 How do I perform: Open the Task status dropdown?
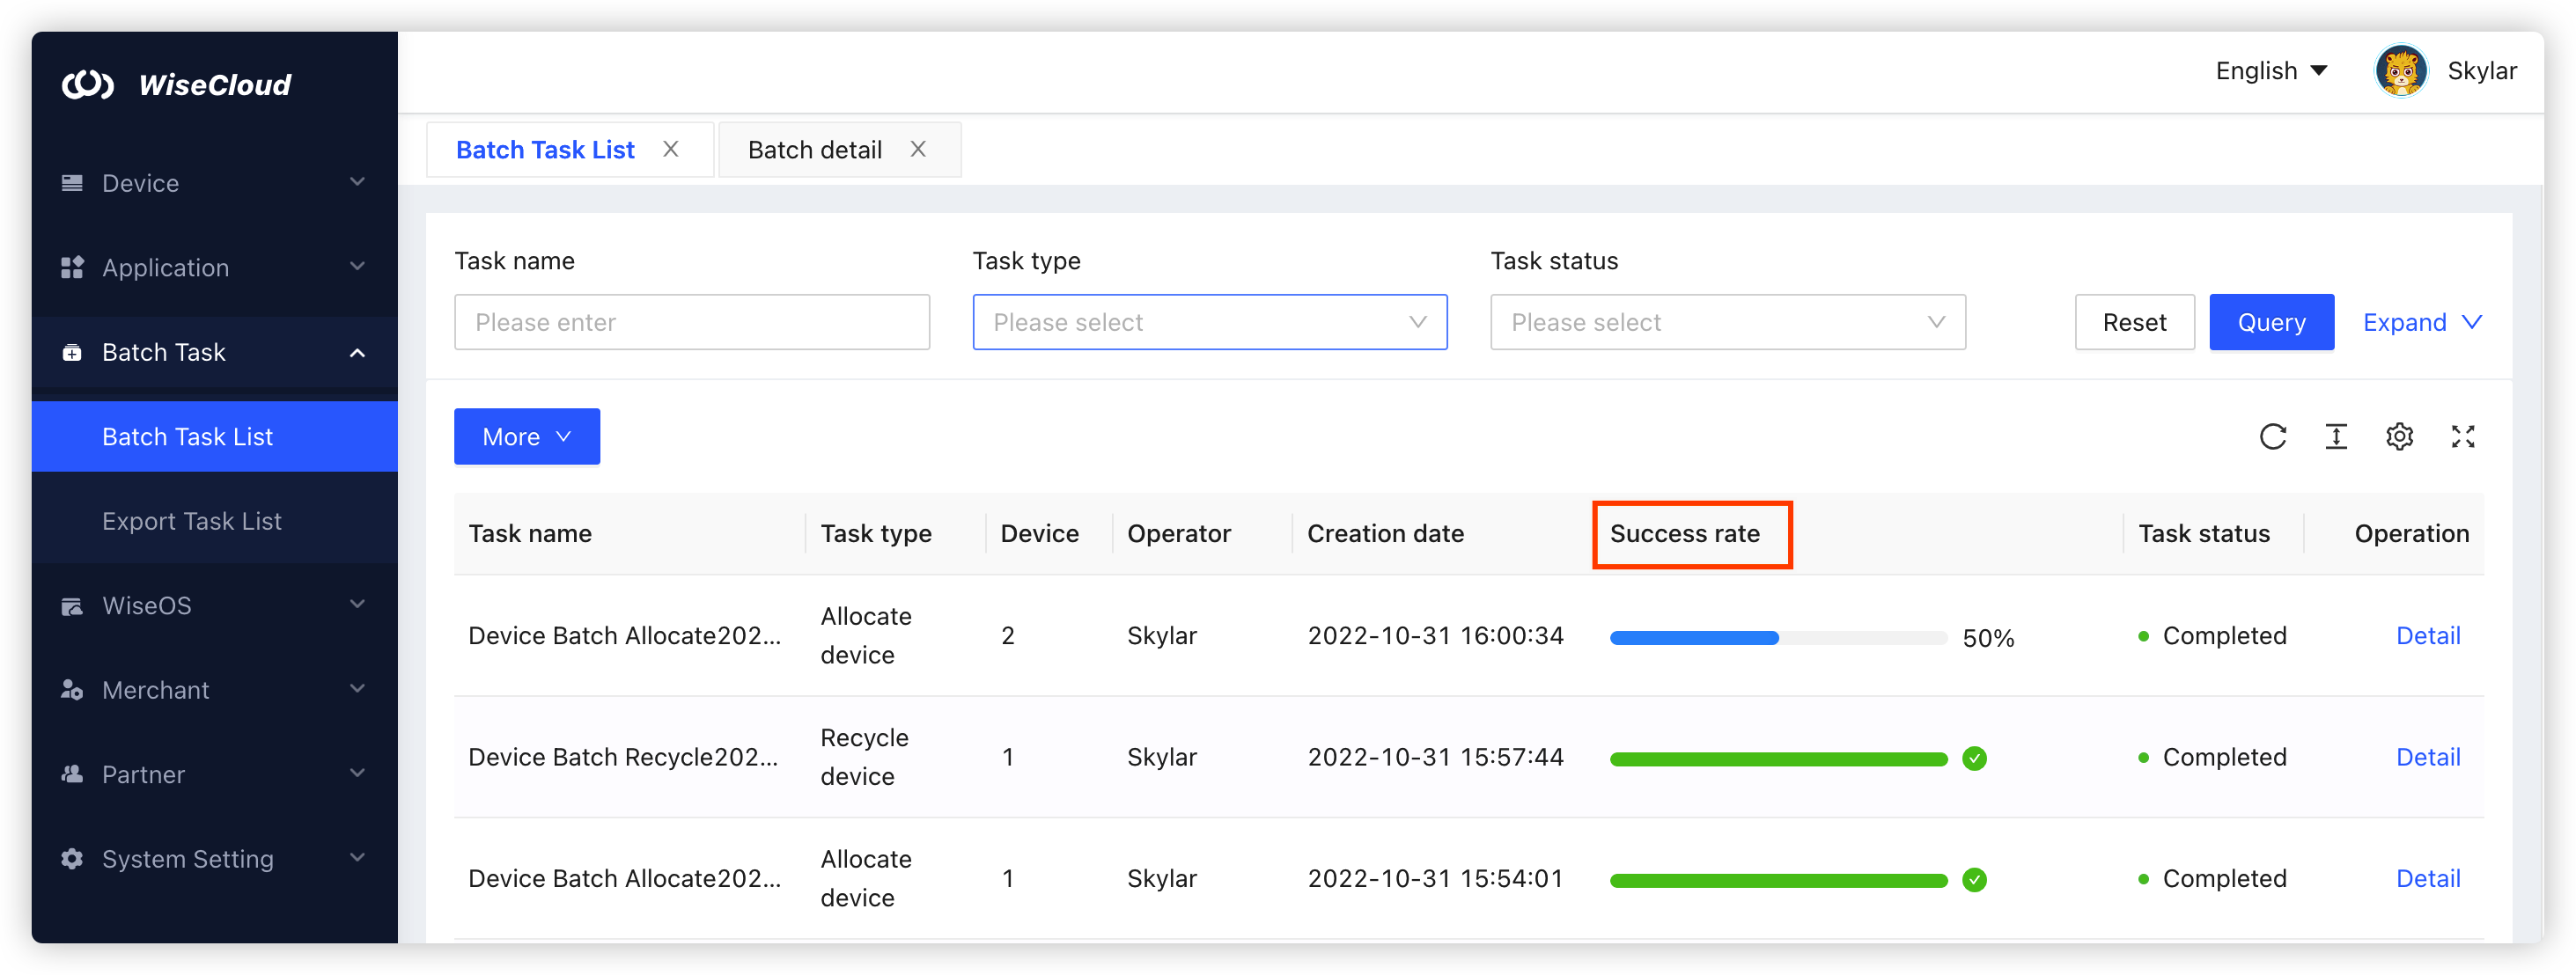coord(1727,322)
